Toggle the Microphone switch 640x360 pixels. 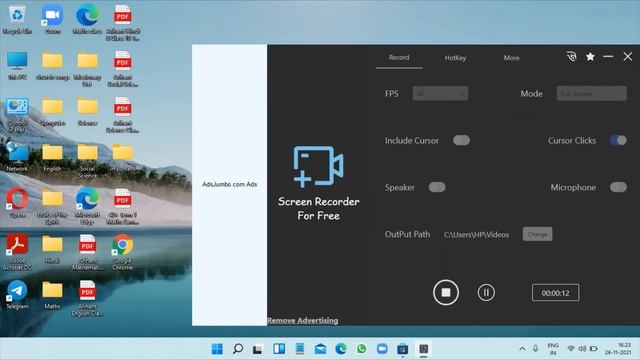click(618, 187)
